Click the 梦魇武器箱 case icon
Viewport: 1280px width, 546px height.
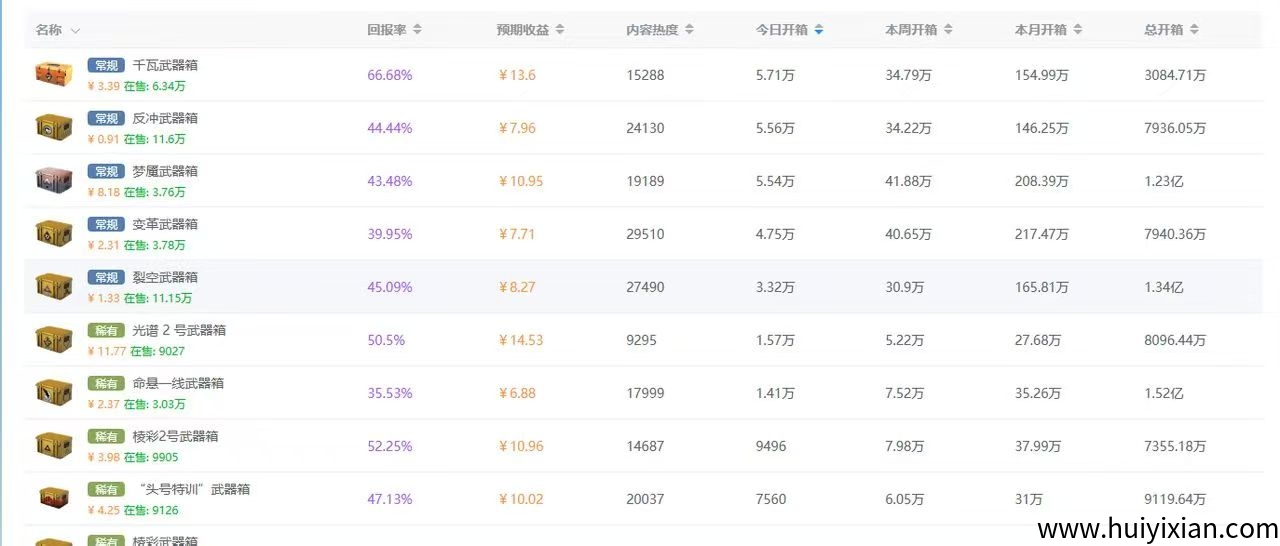(54, 180)
